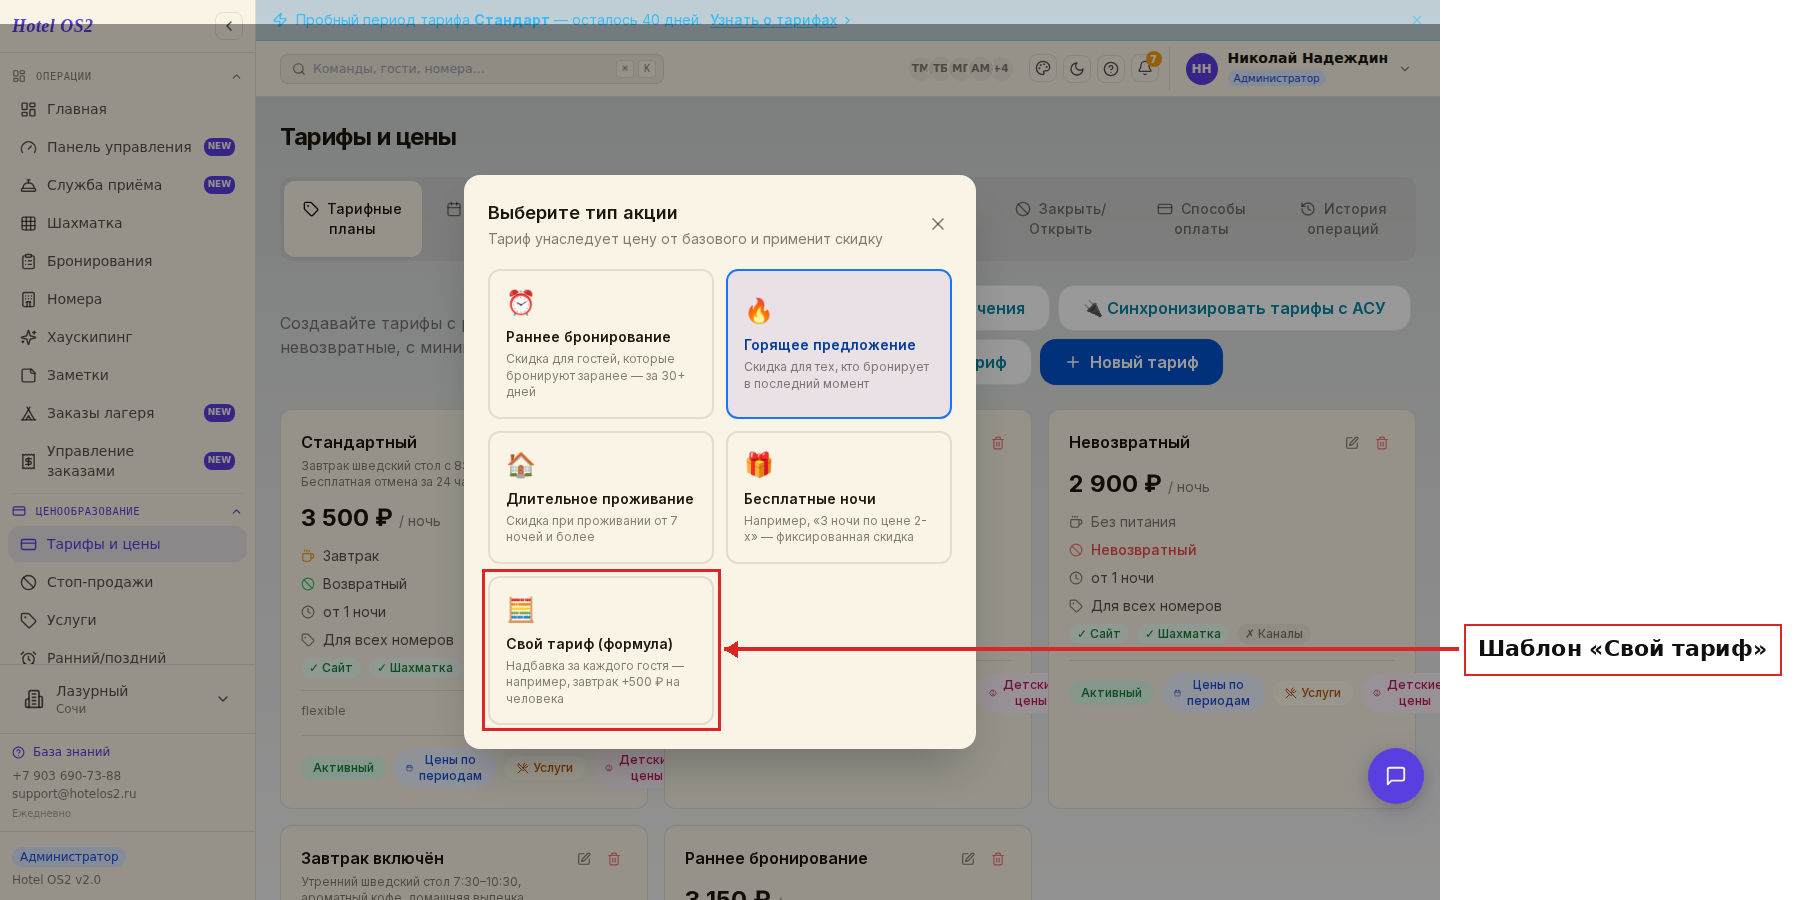Switch to the Тарифные планы tab
This screenshot has height=900, width=1805.
click(x=353, y=219)
